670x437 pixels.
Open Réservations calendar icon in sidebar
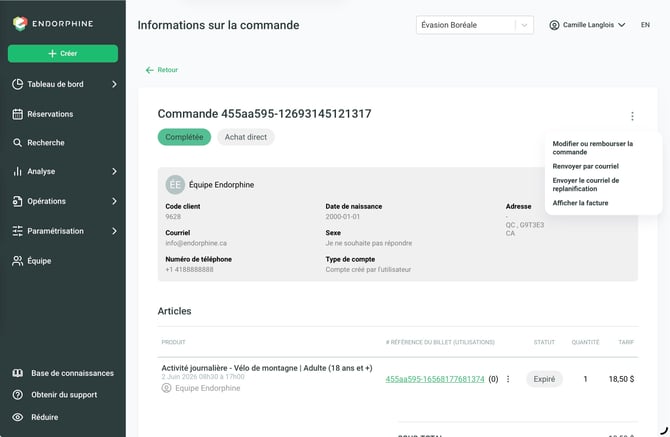pos(18,114)
